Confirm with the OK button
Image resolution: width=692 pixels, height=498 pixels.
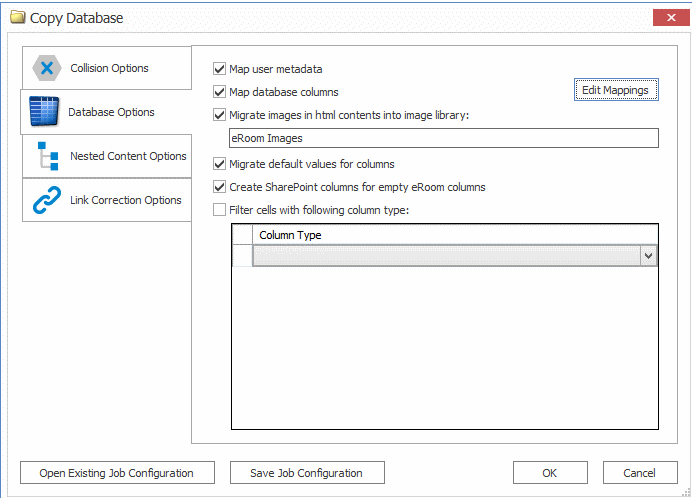[x=550, y=473]
